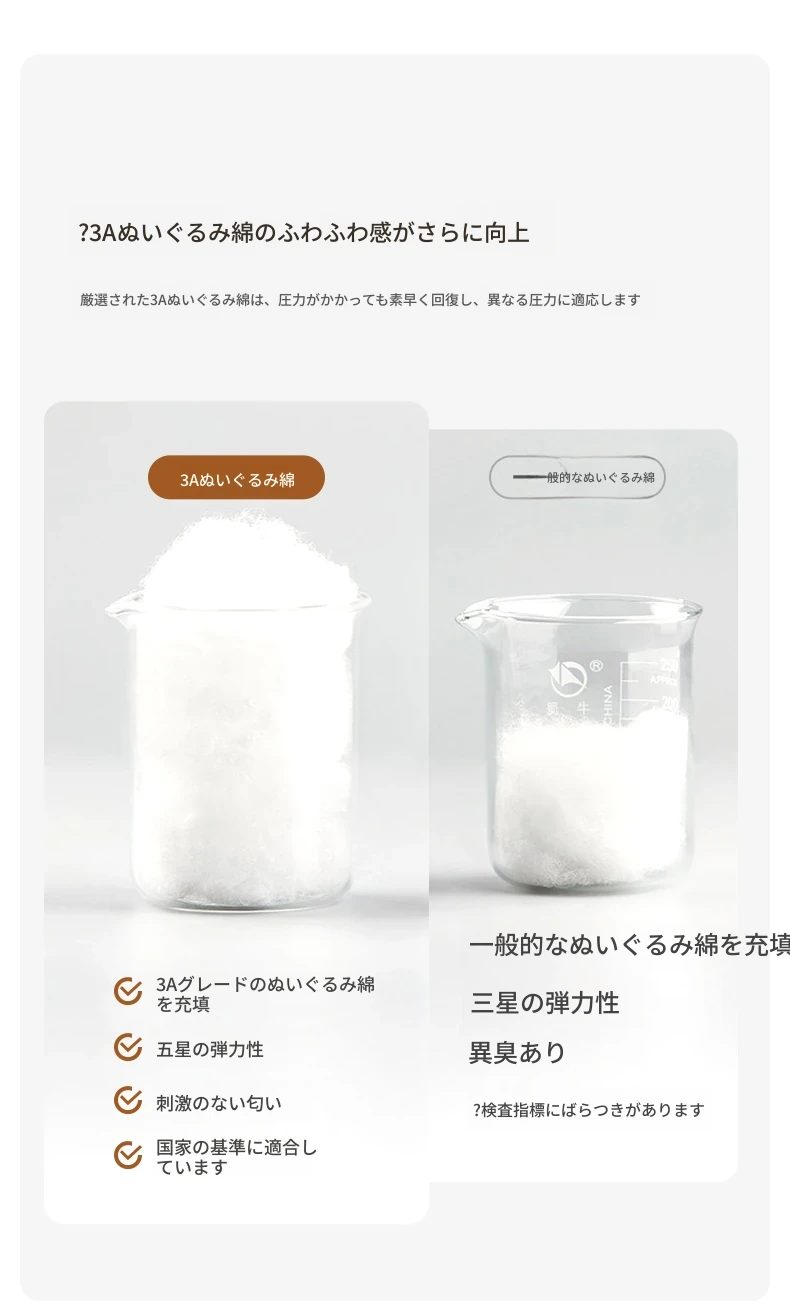Click the 一般的なぬいぐるみ綿を充填 text
790x1314 pixels.
click(630, 945)
